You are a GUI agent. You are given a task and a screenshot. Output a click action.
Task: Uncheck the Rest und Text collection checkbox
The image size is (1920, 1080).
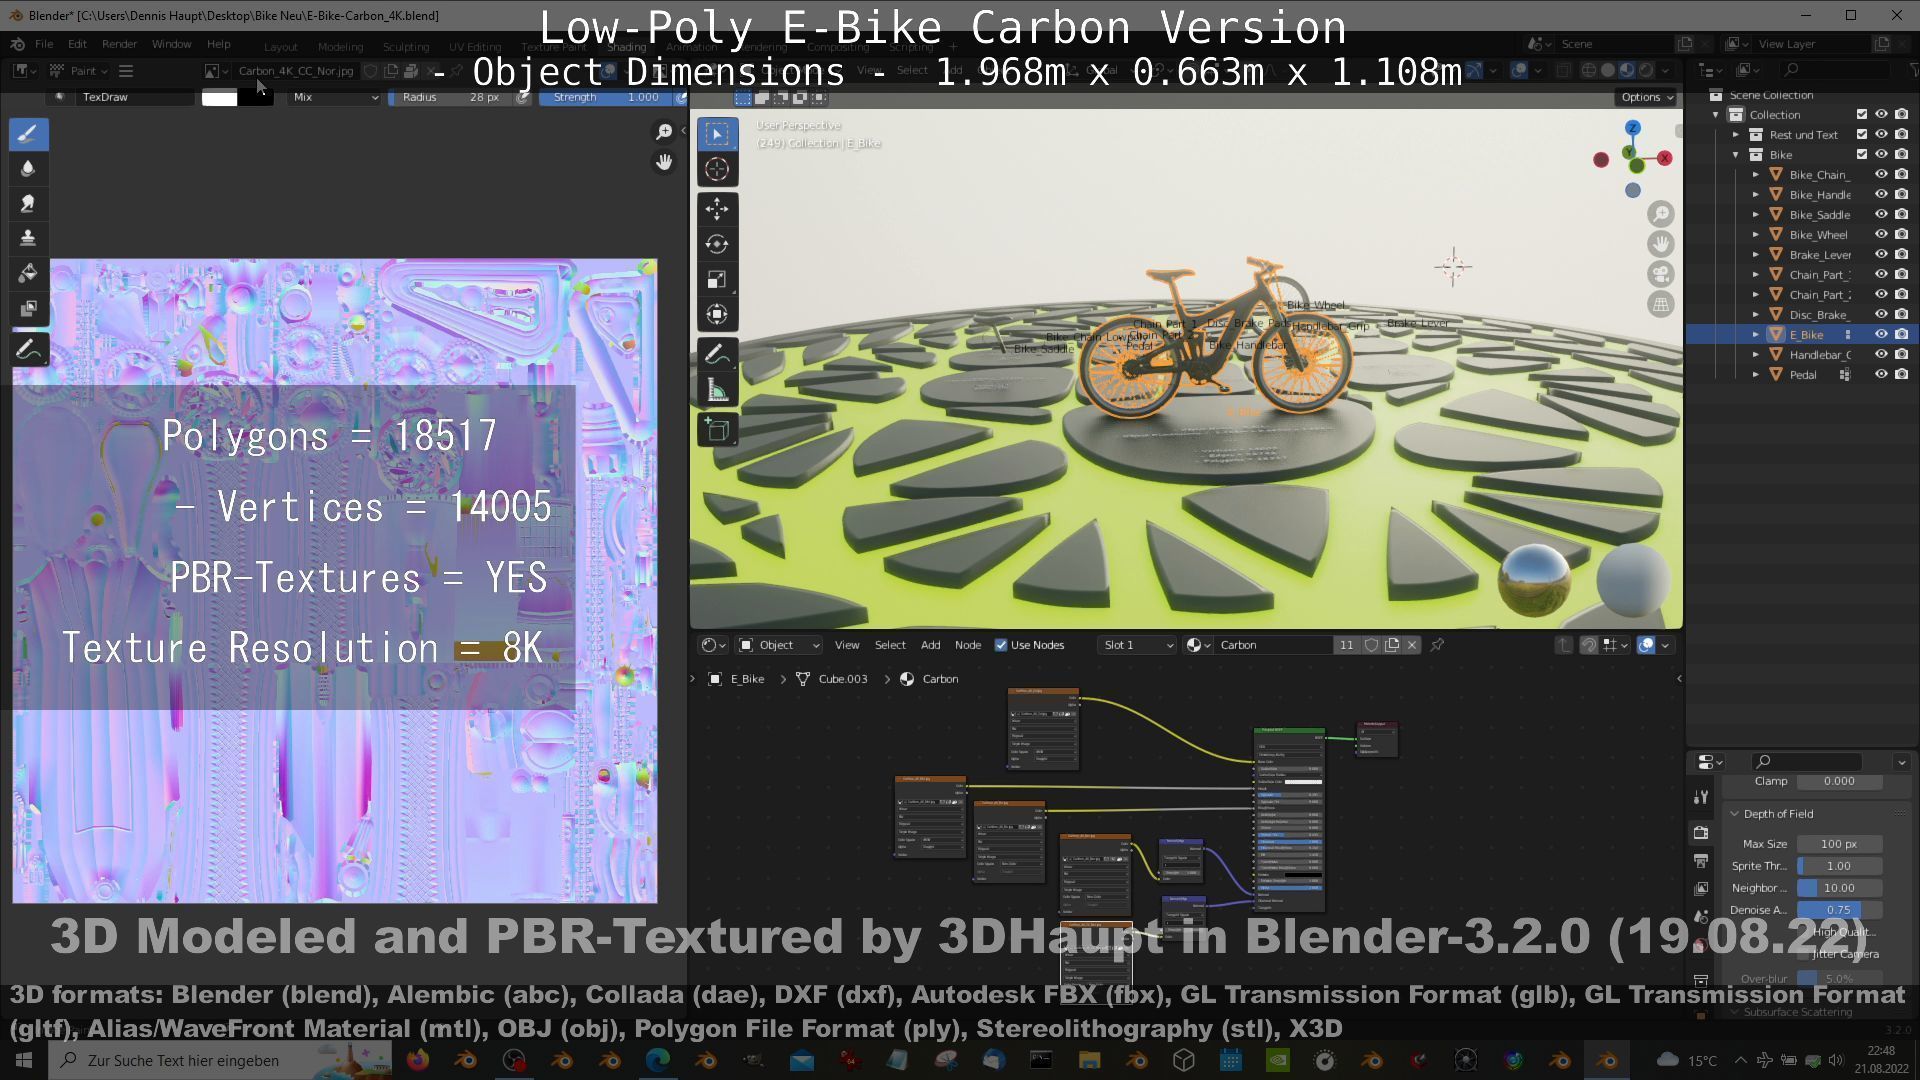pos(1861,134)
